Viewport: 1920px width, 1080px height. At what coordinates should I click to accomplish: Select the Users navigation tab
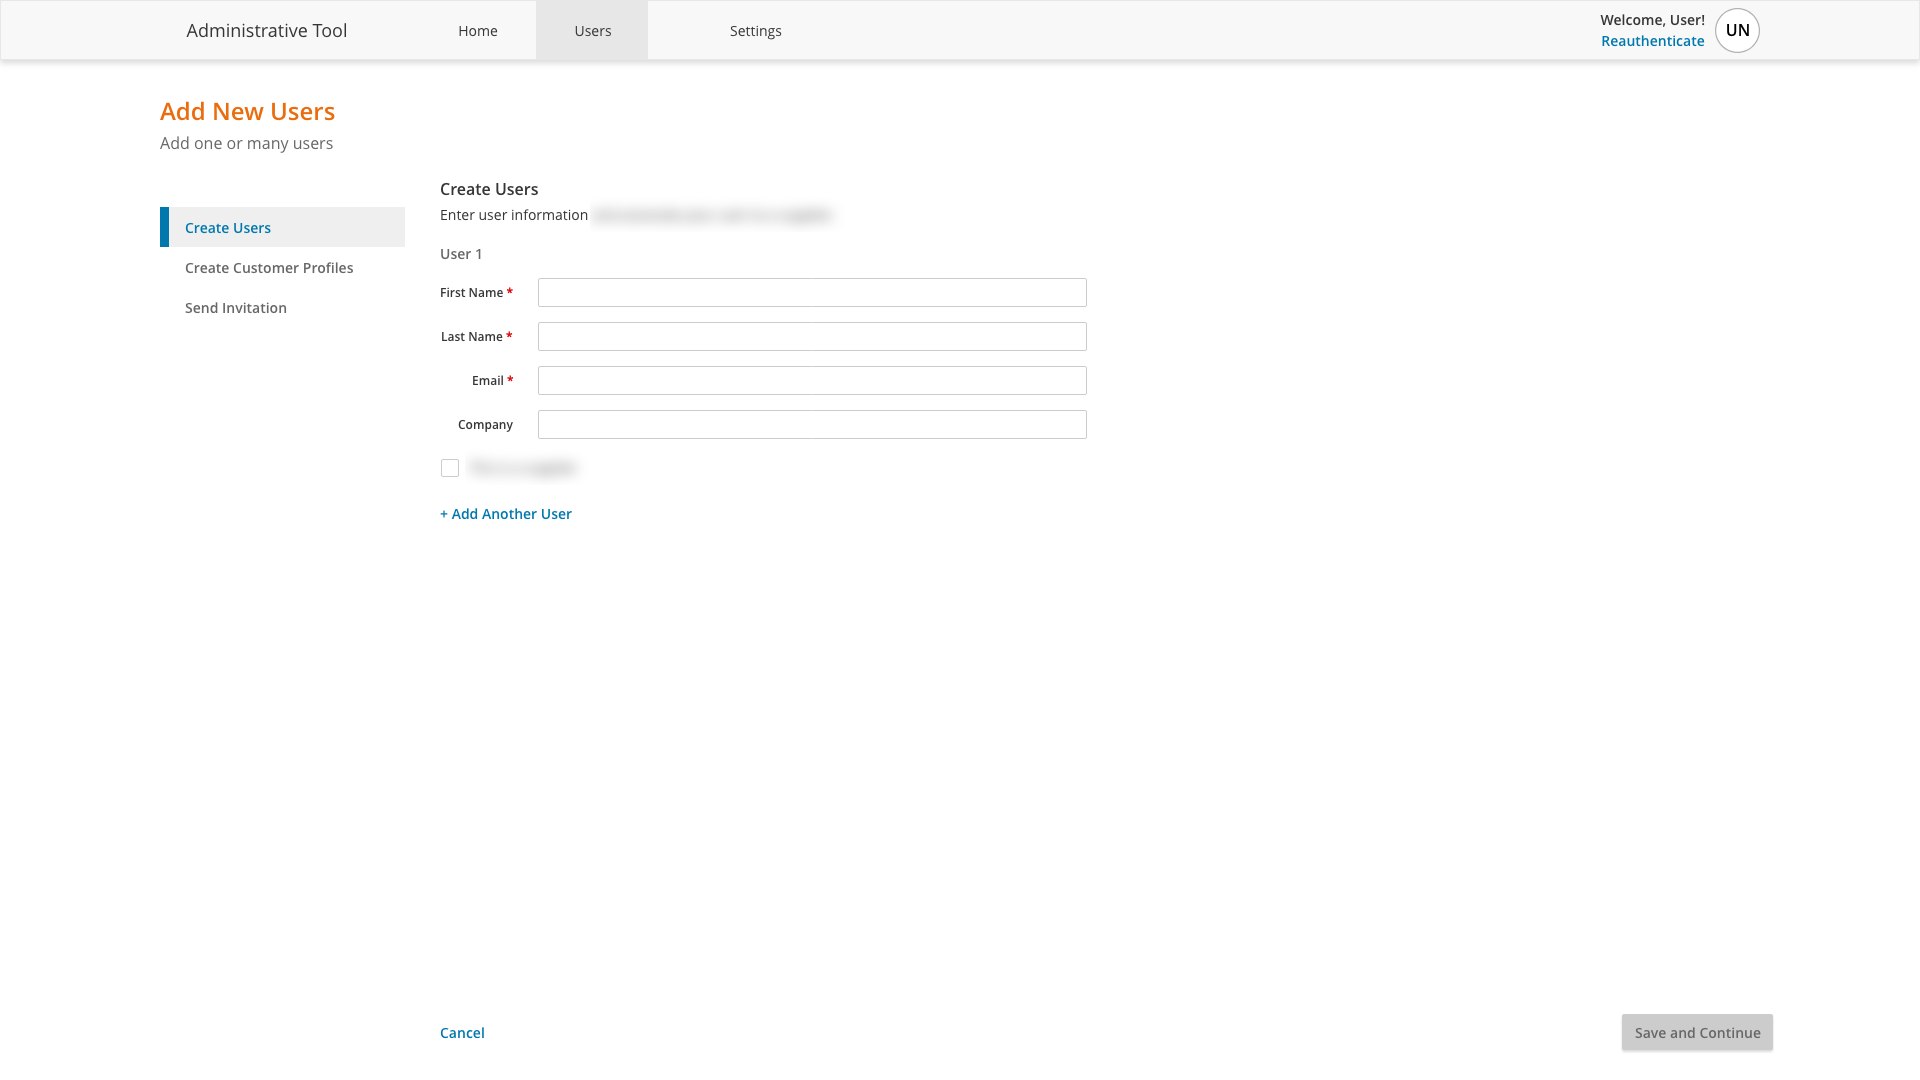point(592,30)
